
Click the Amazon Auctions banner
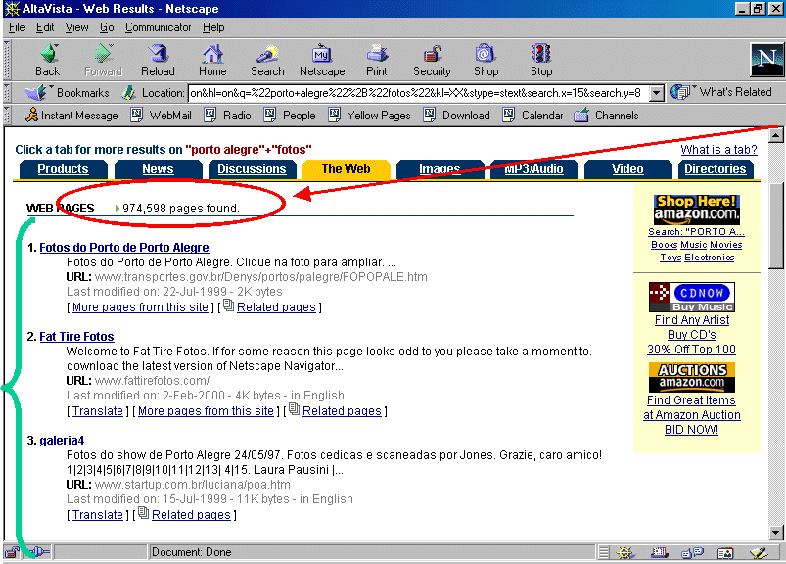pos(692,377)
